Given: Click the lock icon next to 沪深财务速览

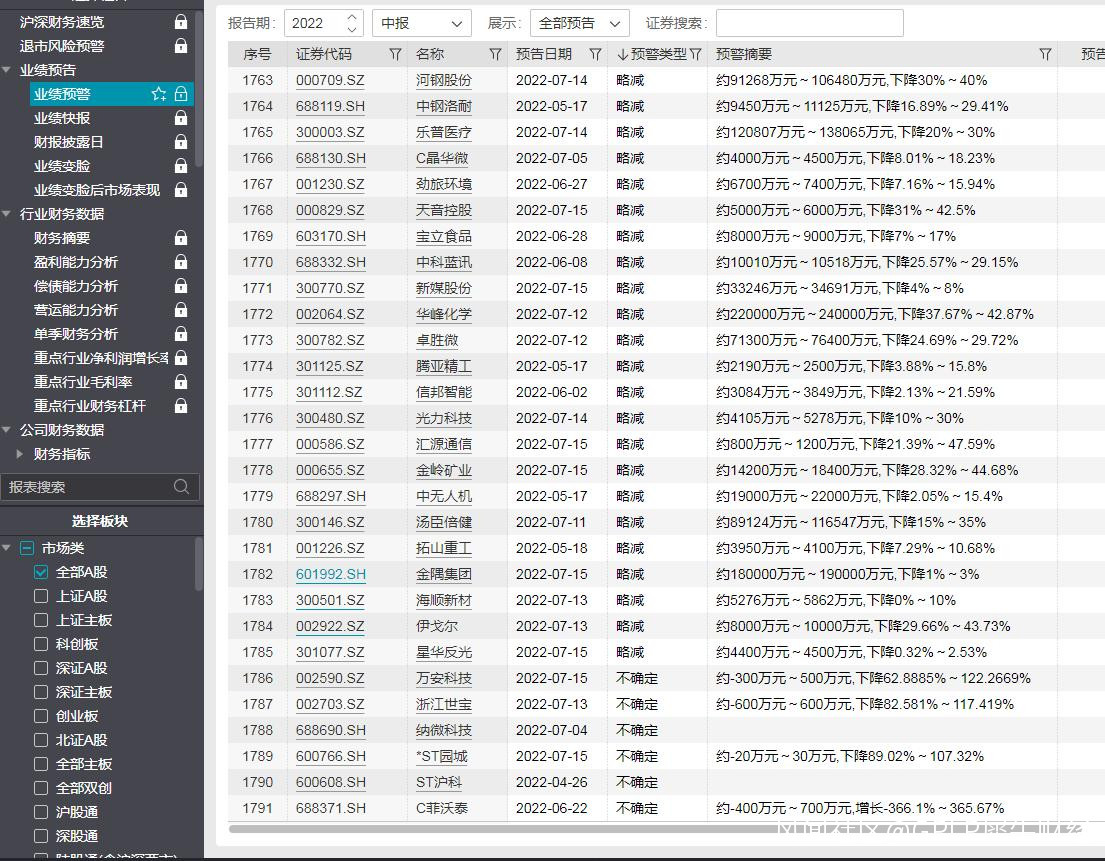Looking at the screenshot, I should click(181, 22).
